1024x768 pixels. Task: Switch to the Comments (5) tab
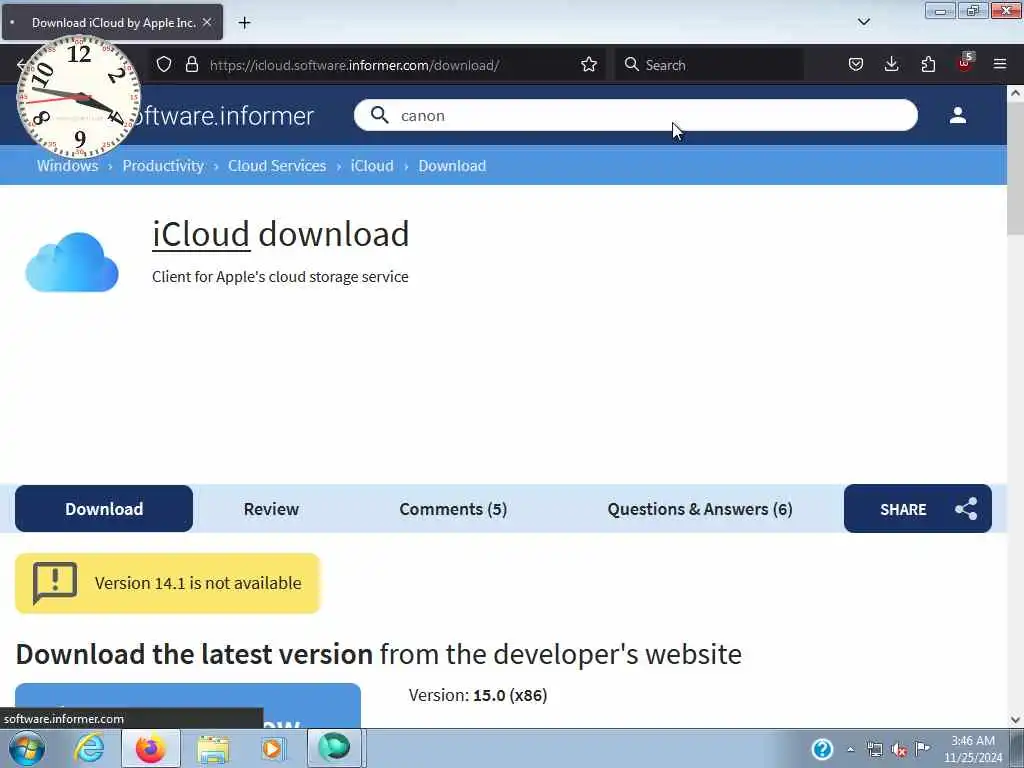pyautogui.click(x=453, y=509)
